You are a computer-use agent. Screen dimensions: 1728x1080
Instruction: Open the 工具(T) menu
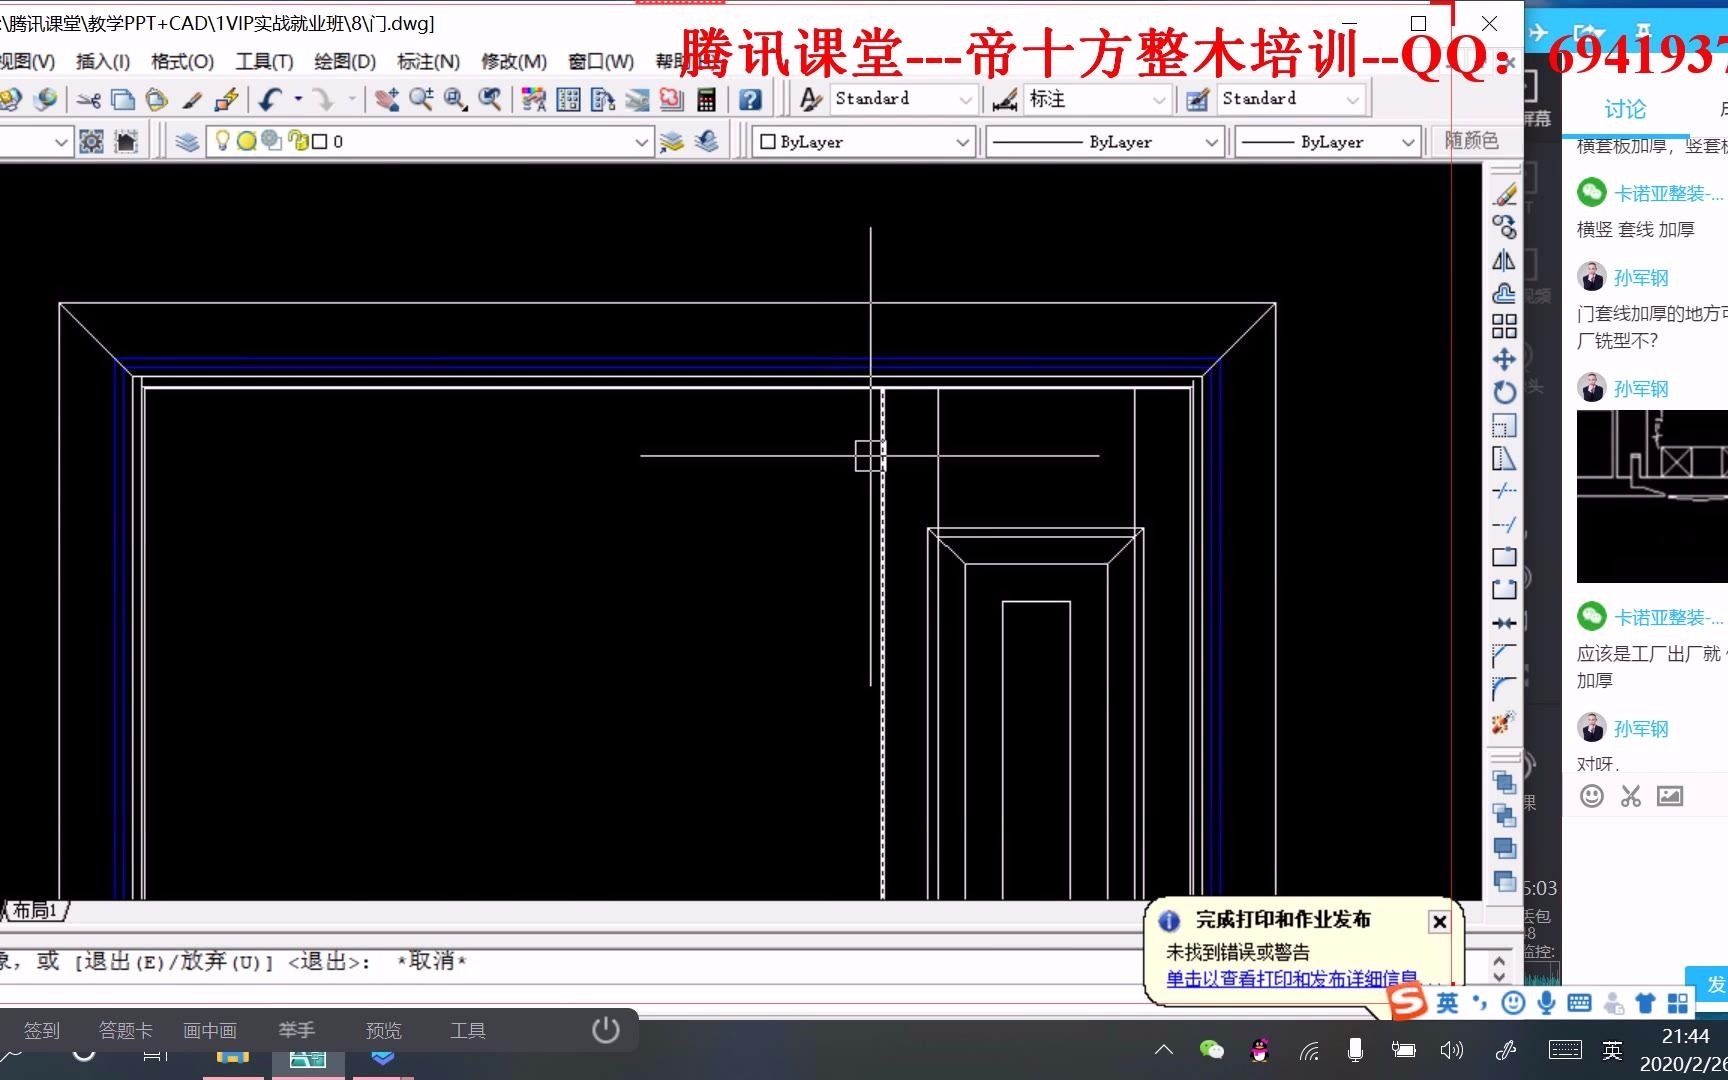(x=264, y=62)
